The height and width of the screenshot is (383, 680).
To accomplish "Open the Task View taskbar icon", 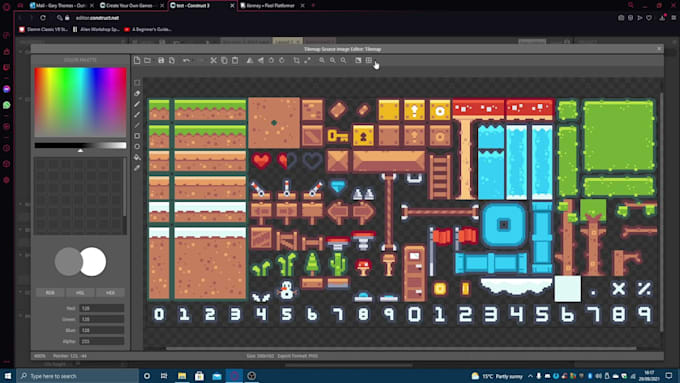I will click(164, 376).
